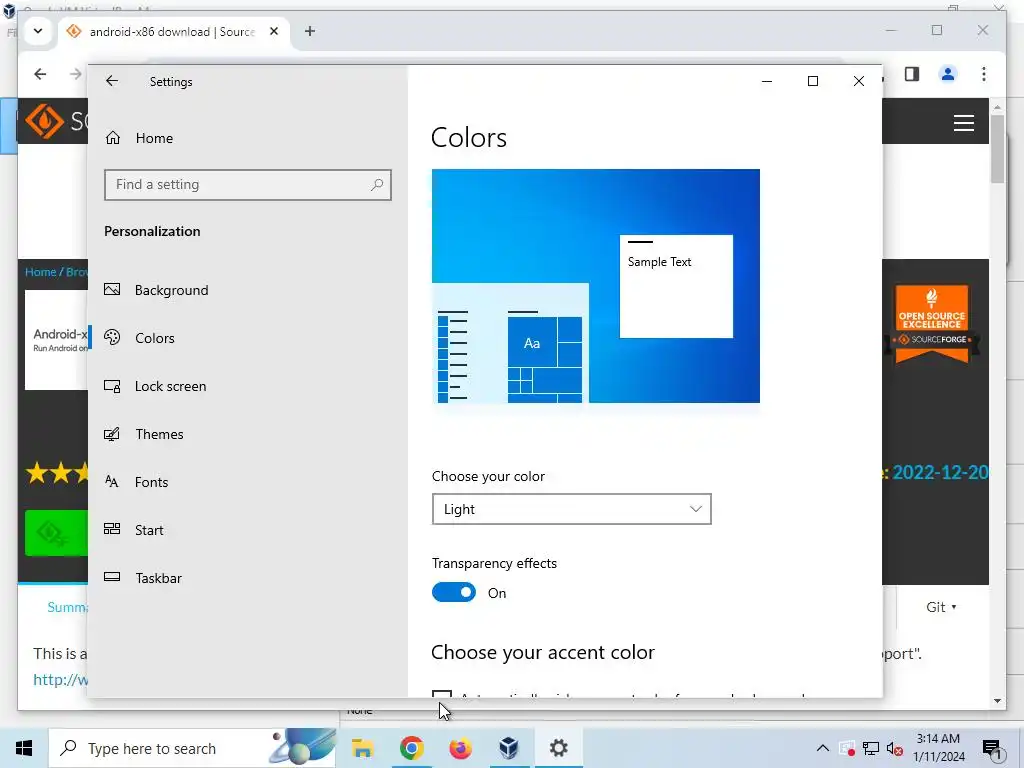Click the network icon in system tray
This screenshot has width=1024, height=768.
871,748
